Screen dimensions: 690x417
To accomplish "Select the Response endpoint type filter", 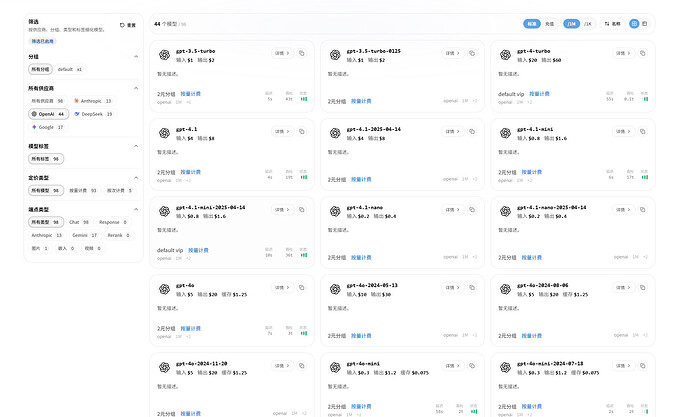I will tap(113, 223).
